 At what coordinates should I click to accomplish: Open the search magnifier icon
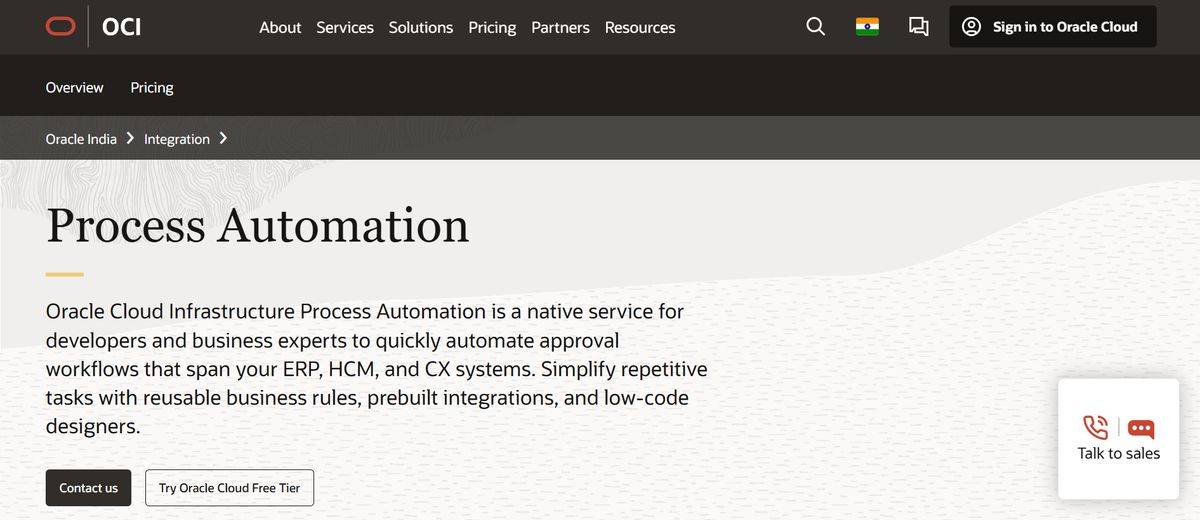(x=816, y=27)
